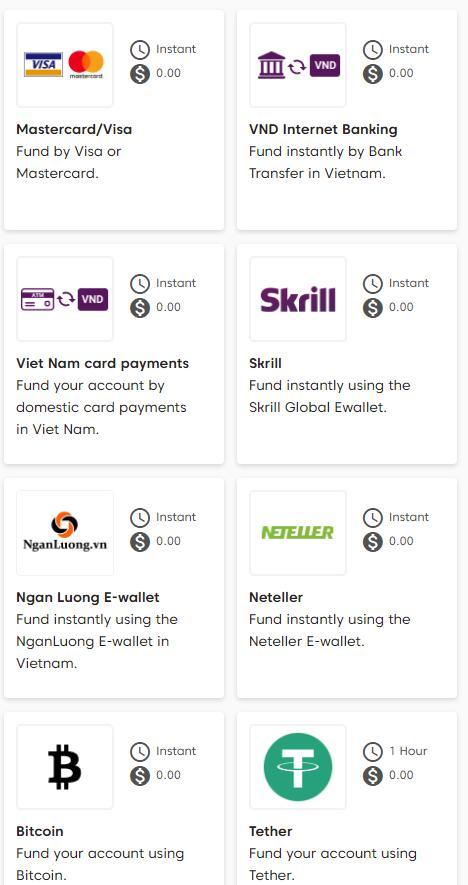Select the black Bitcoin symbol

click(65, 767)
